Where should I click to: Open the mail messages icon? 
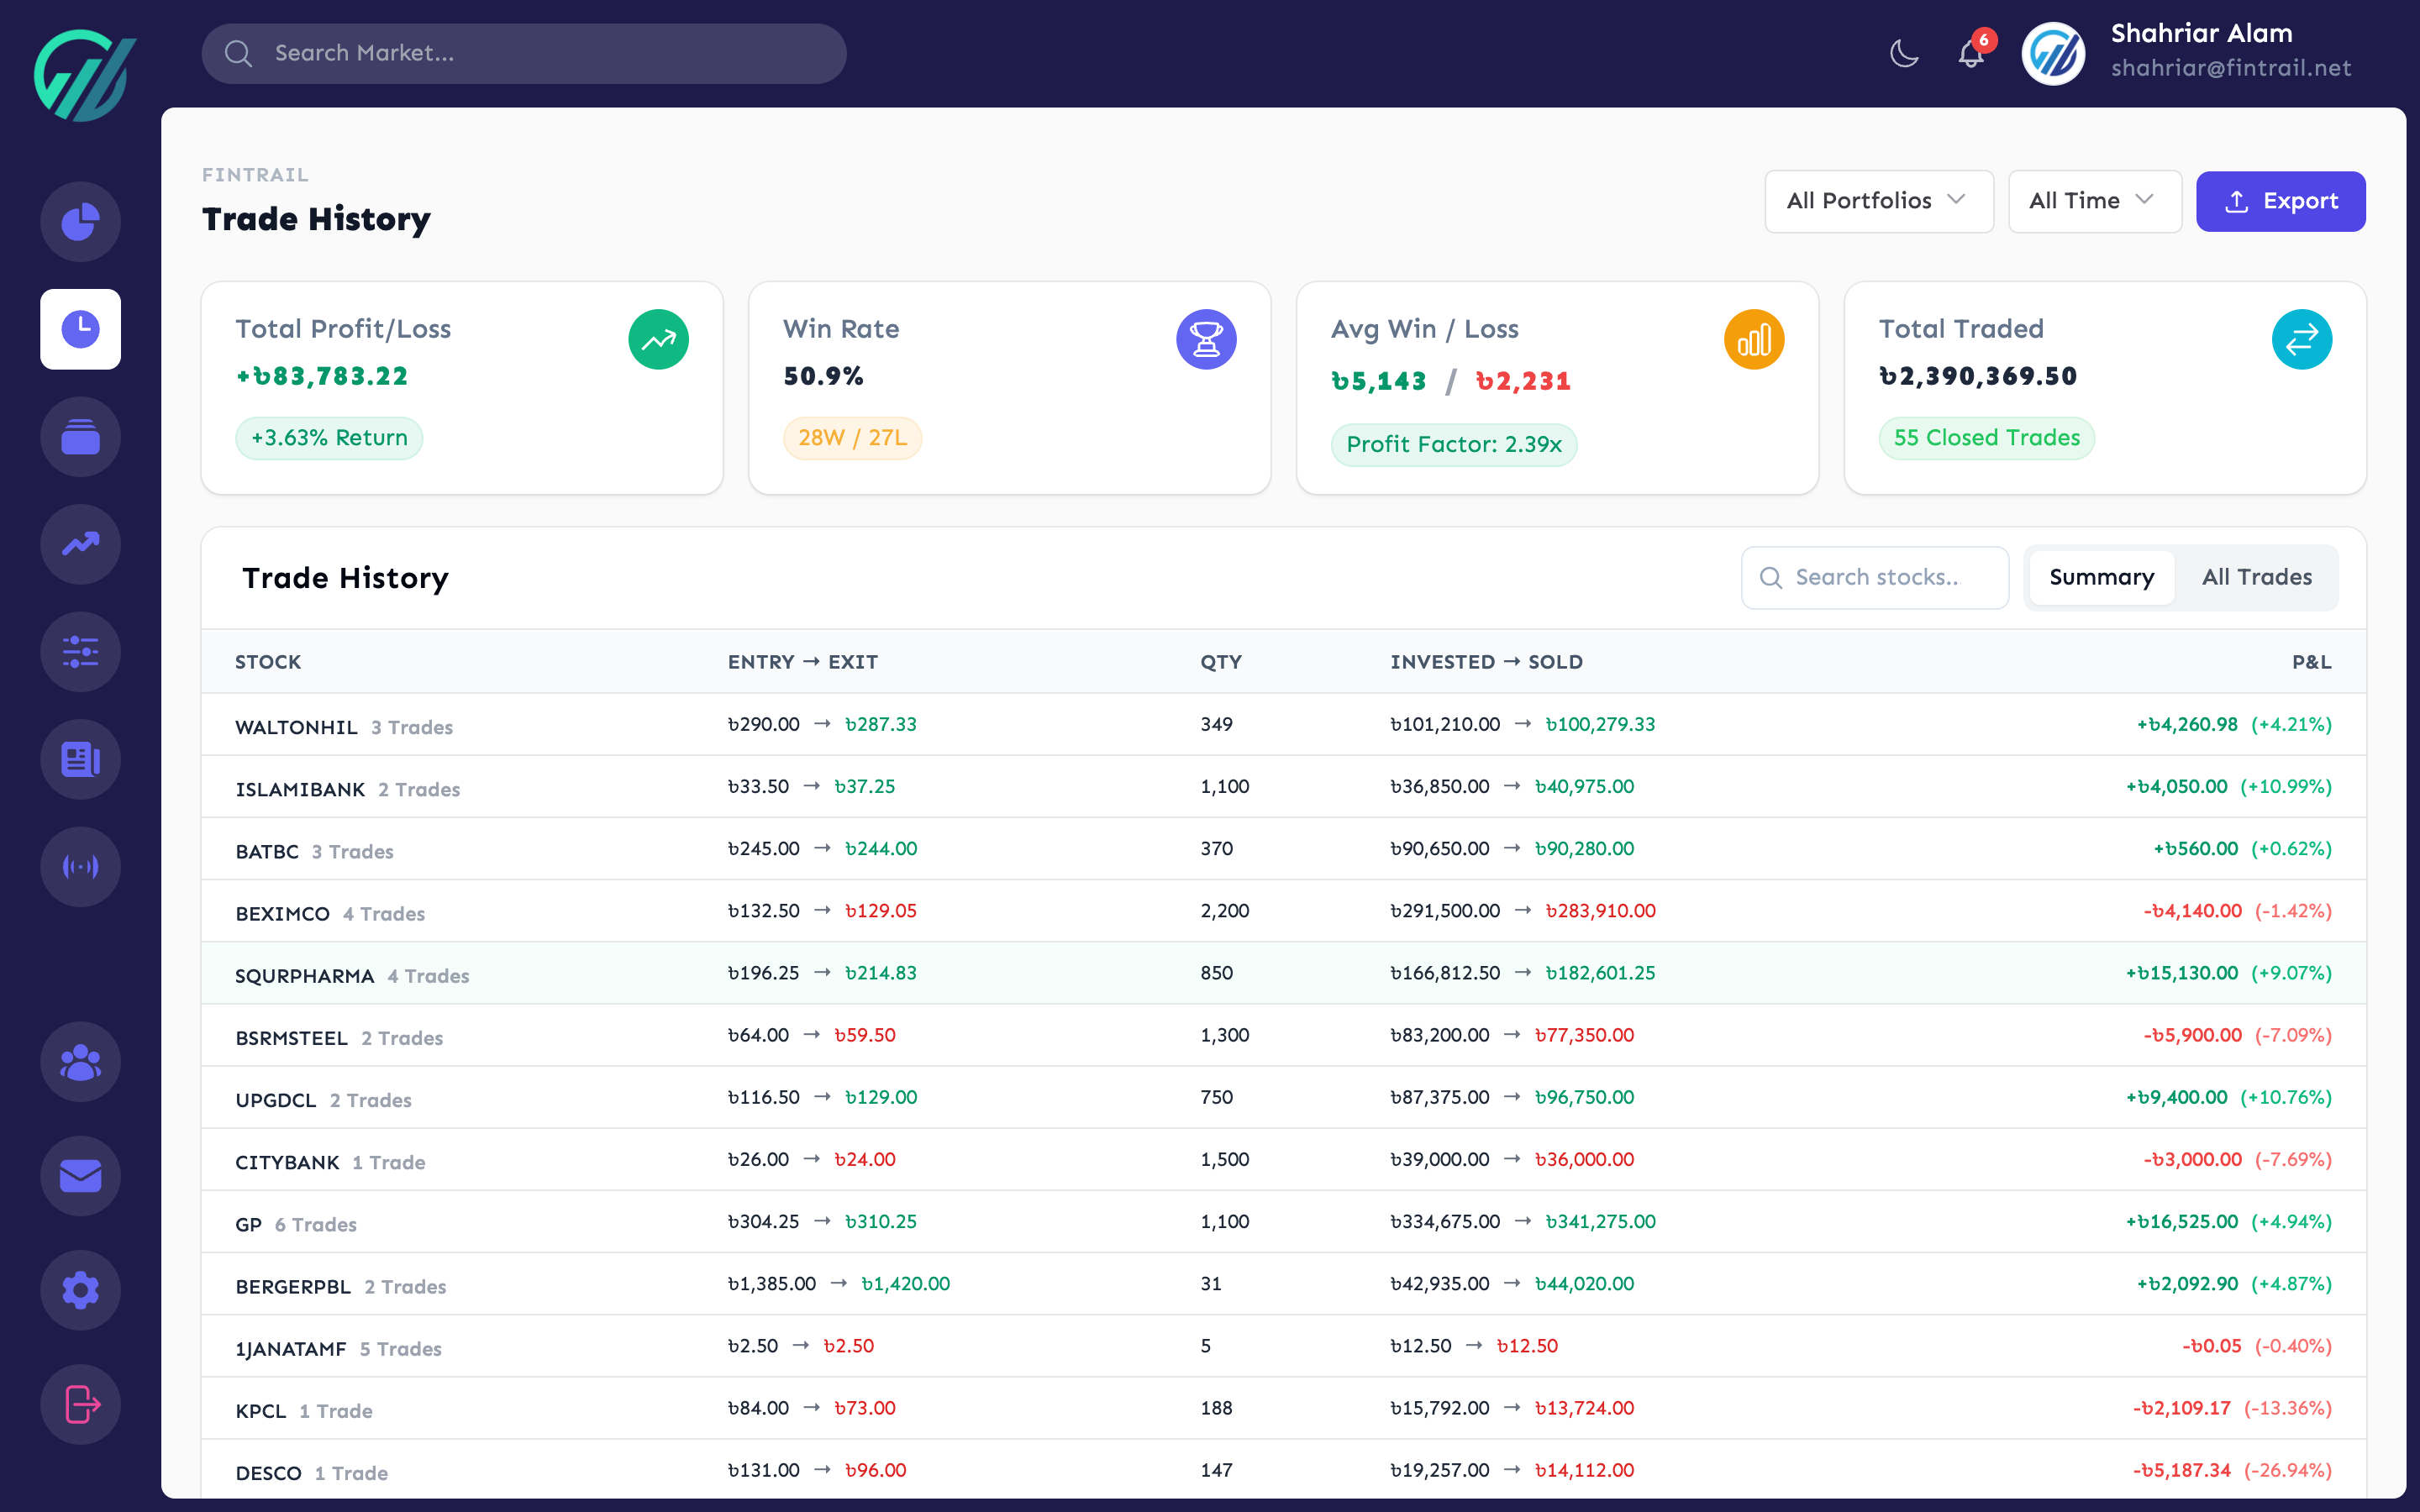click(80, 1176)
